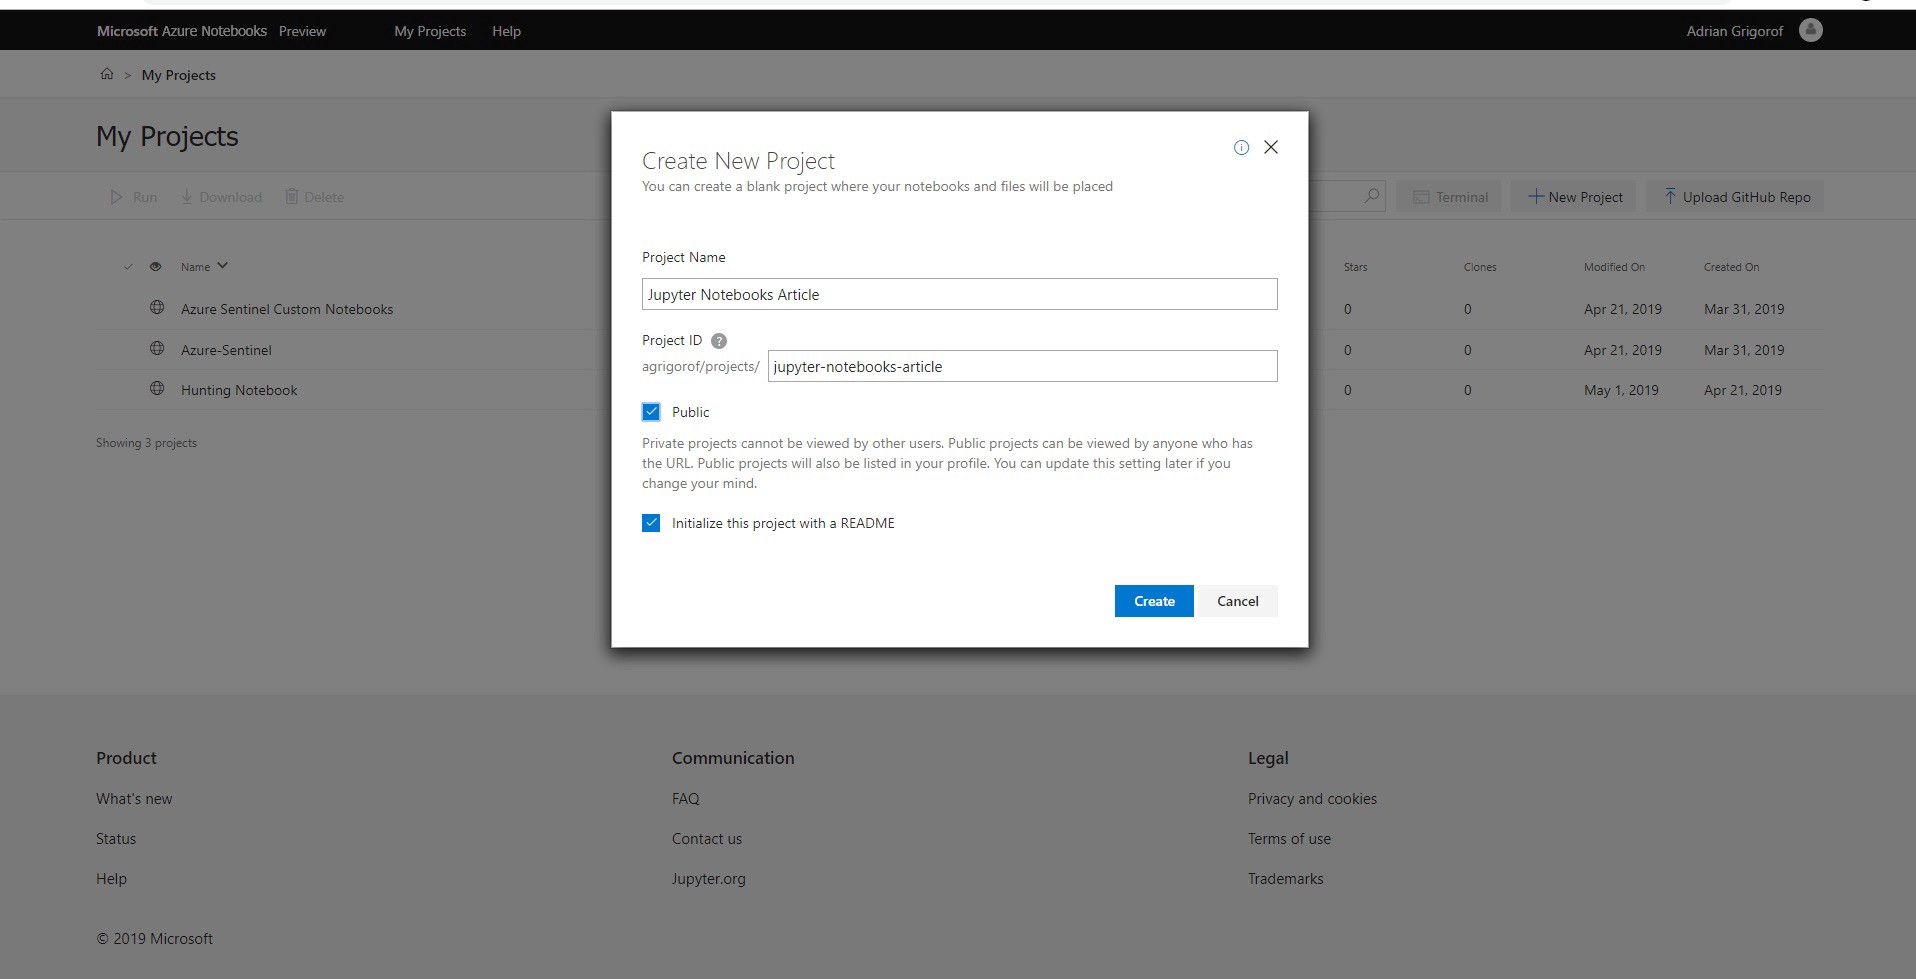1916x979 pixels.
Task: Click the Delete toolbar button
Action: pyautogui.click(x=314, y=197)
